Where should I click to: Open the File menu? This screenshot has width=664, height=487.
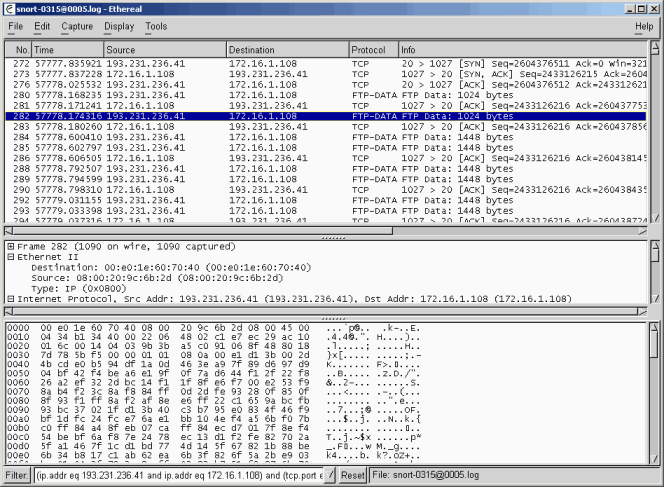click(16, 26)
